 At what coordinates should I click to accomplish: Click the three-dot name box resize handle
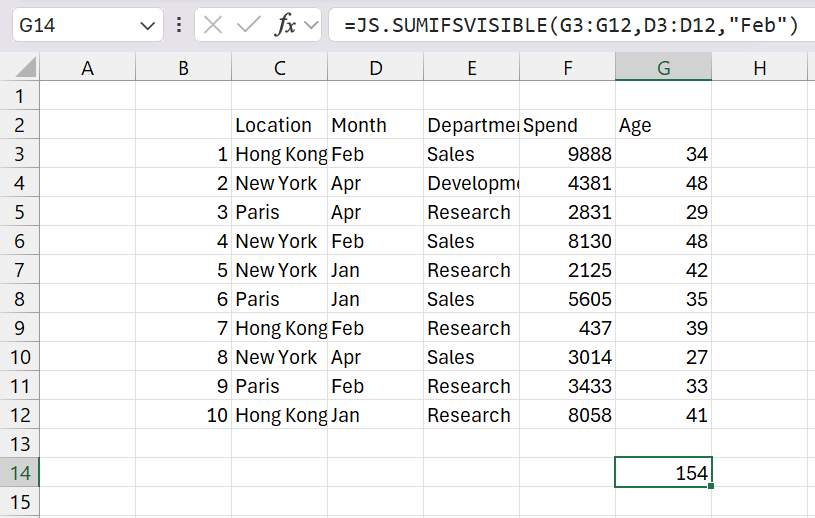179,25
